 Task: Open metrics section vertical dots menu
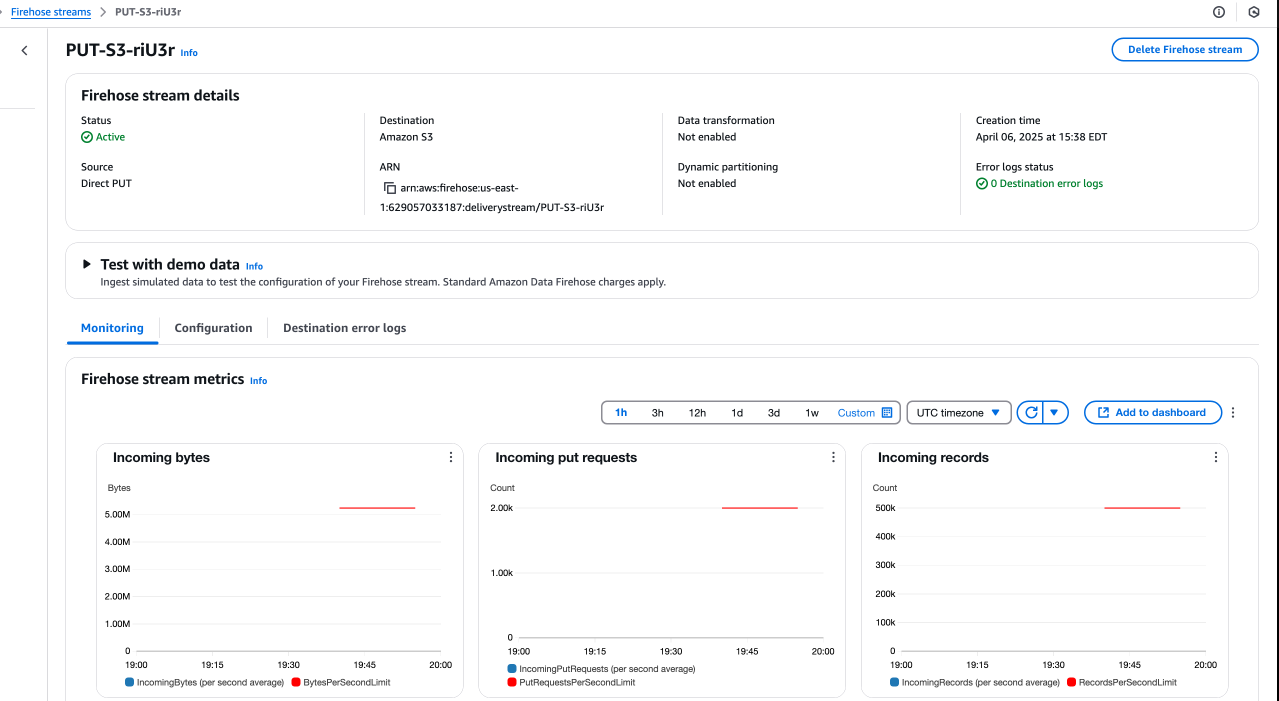tap(1233, 412)
